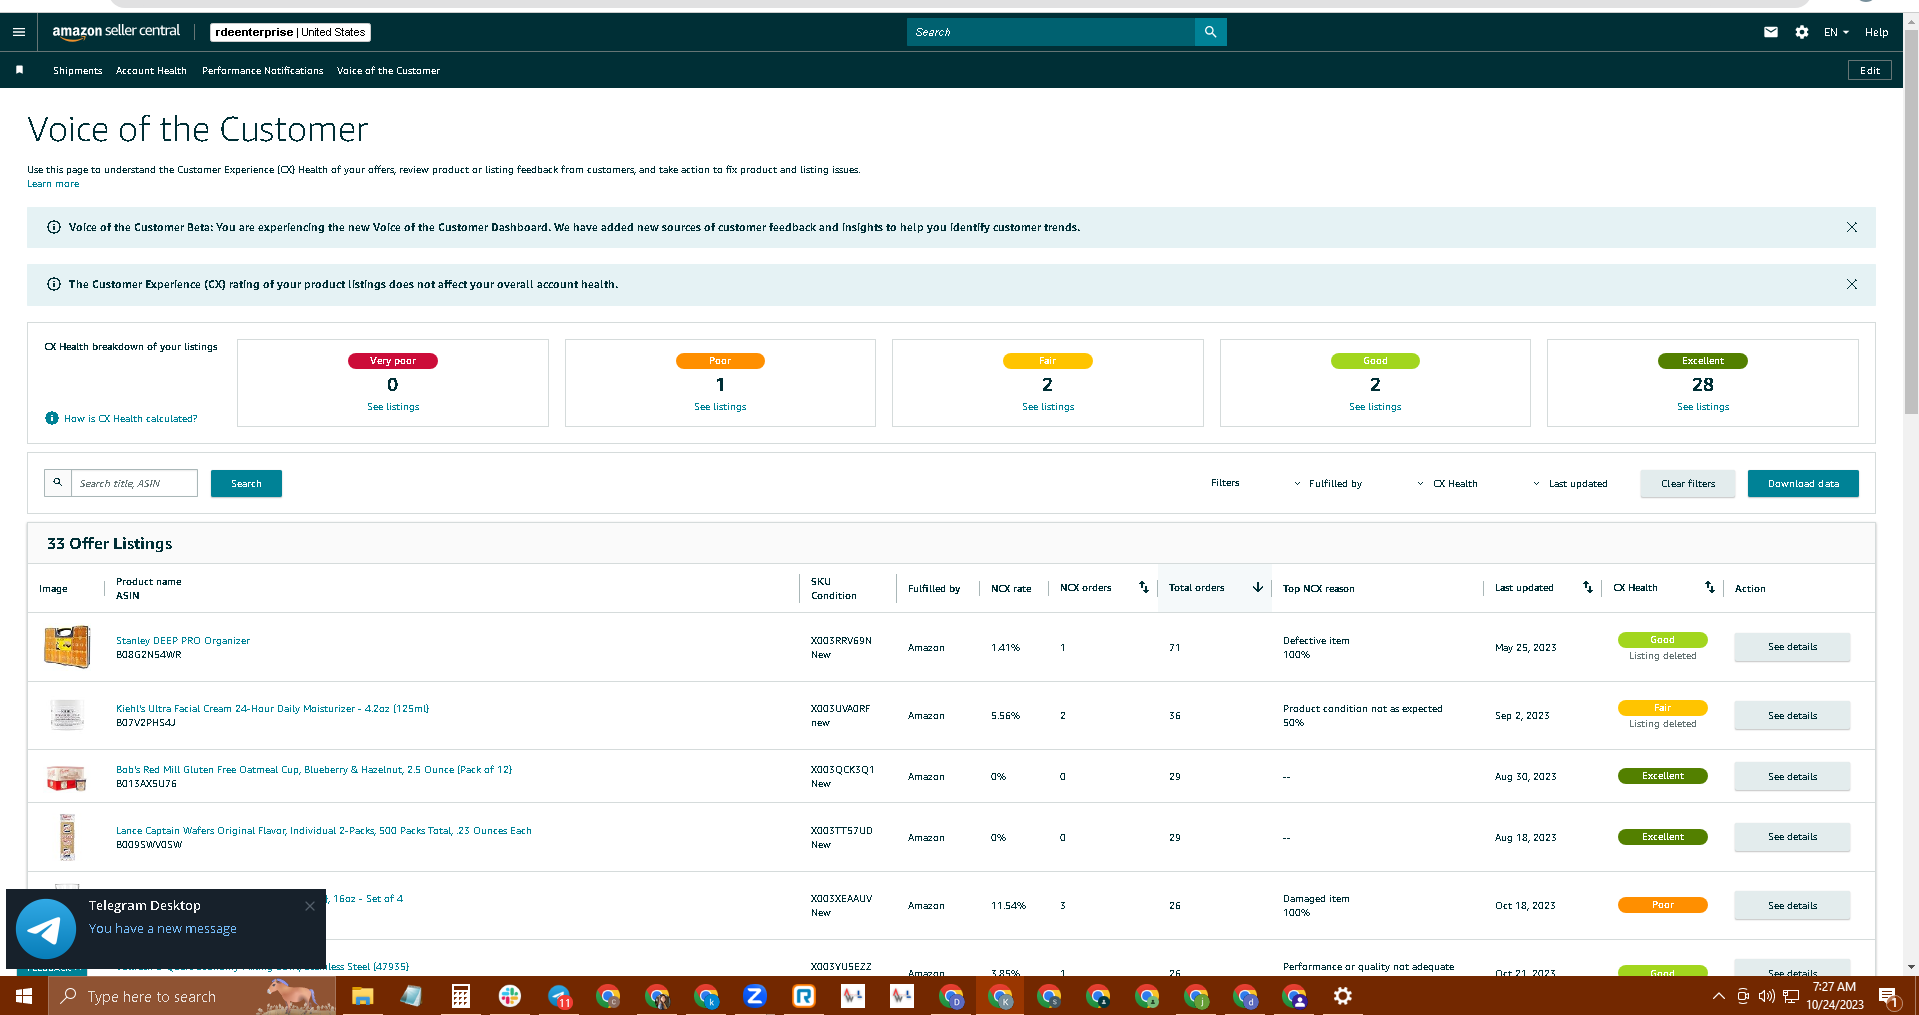Image resolution: width=1919 pixels, height=1015 pixels.
Task: Open Zoom from the taskbar
Action: 755,996
